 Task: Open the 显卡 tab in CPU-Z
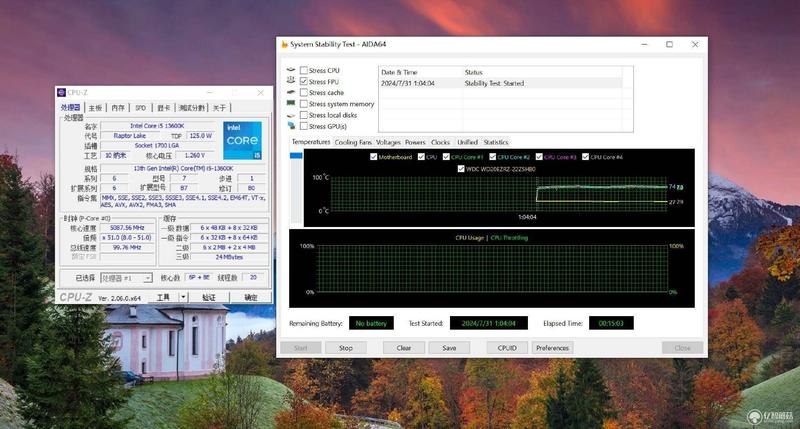coord(163,108)
